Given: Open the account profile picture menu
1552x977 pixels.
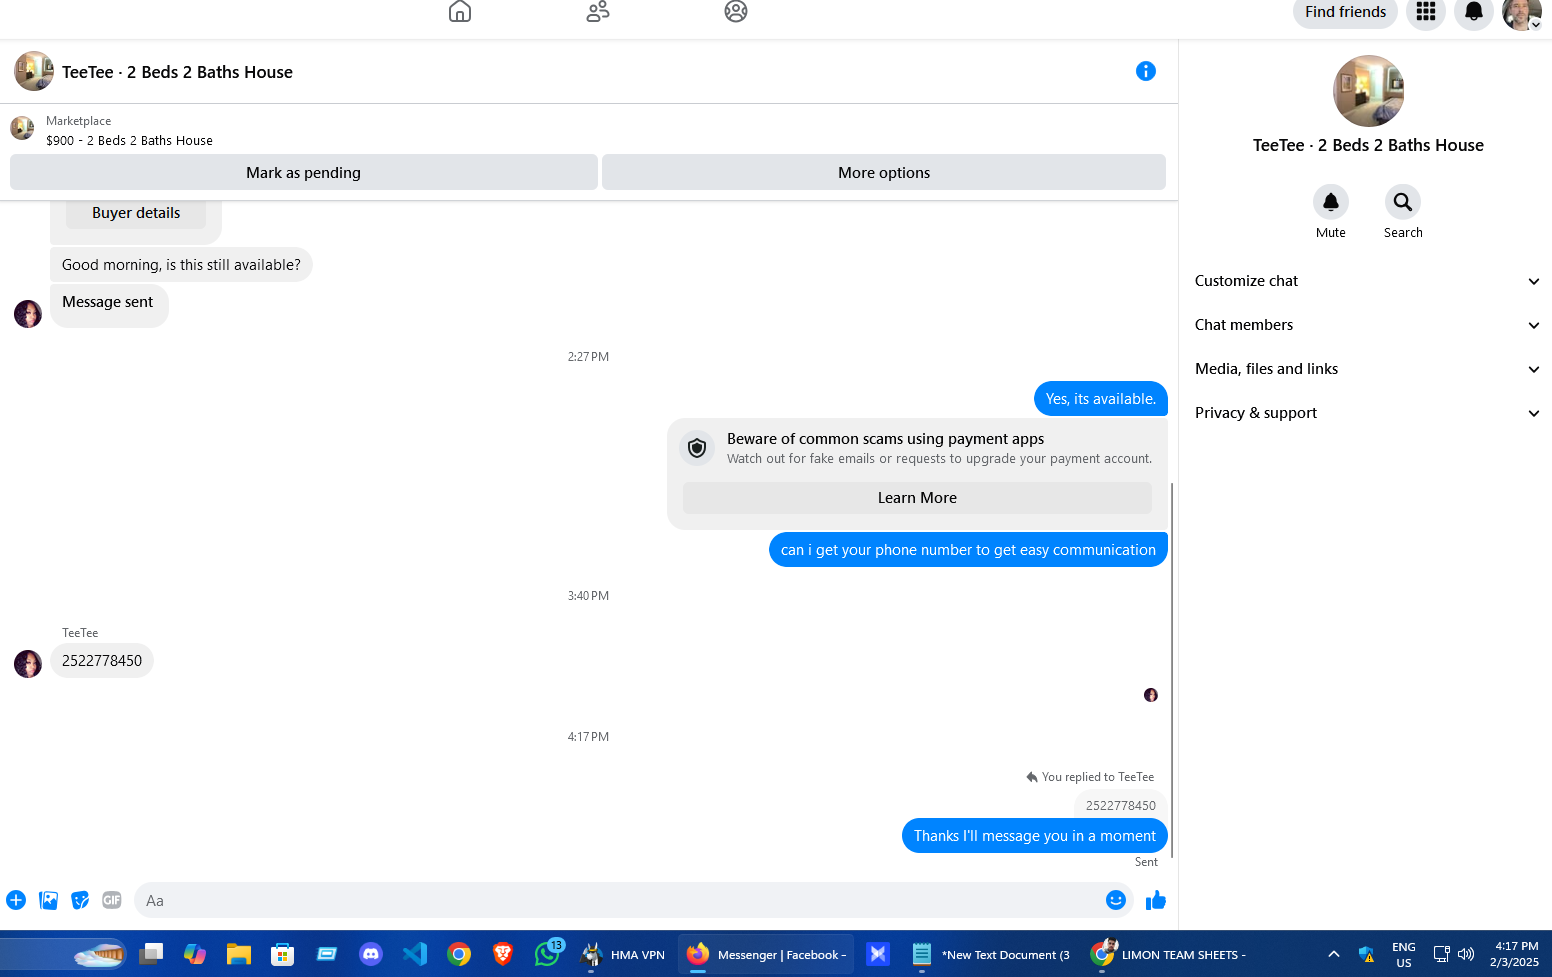Looking at the screenshot, I should pyautogui.click(x=1521, y=13).
